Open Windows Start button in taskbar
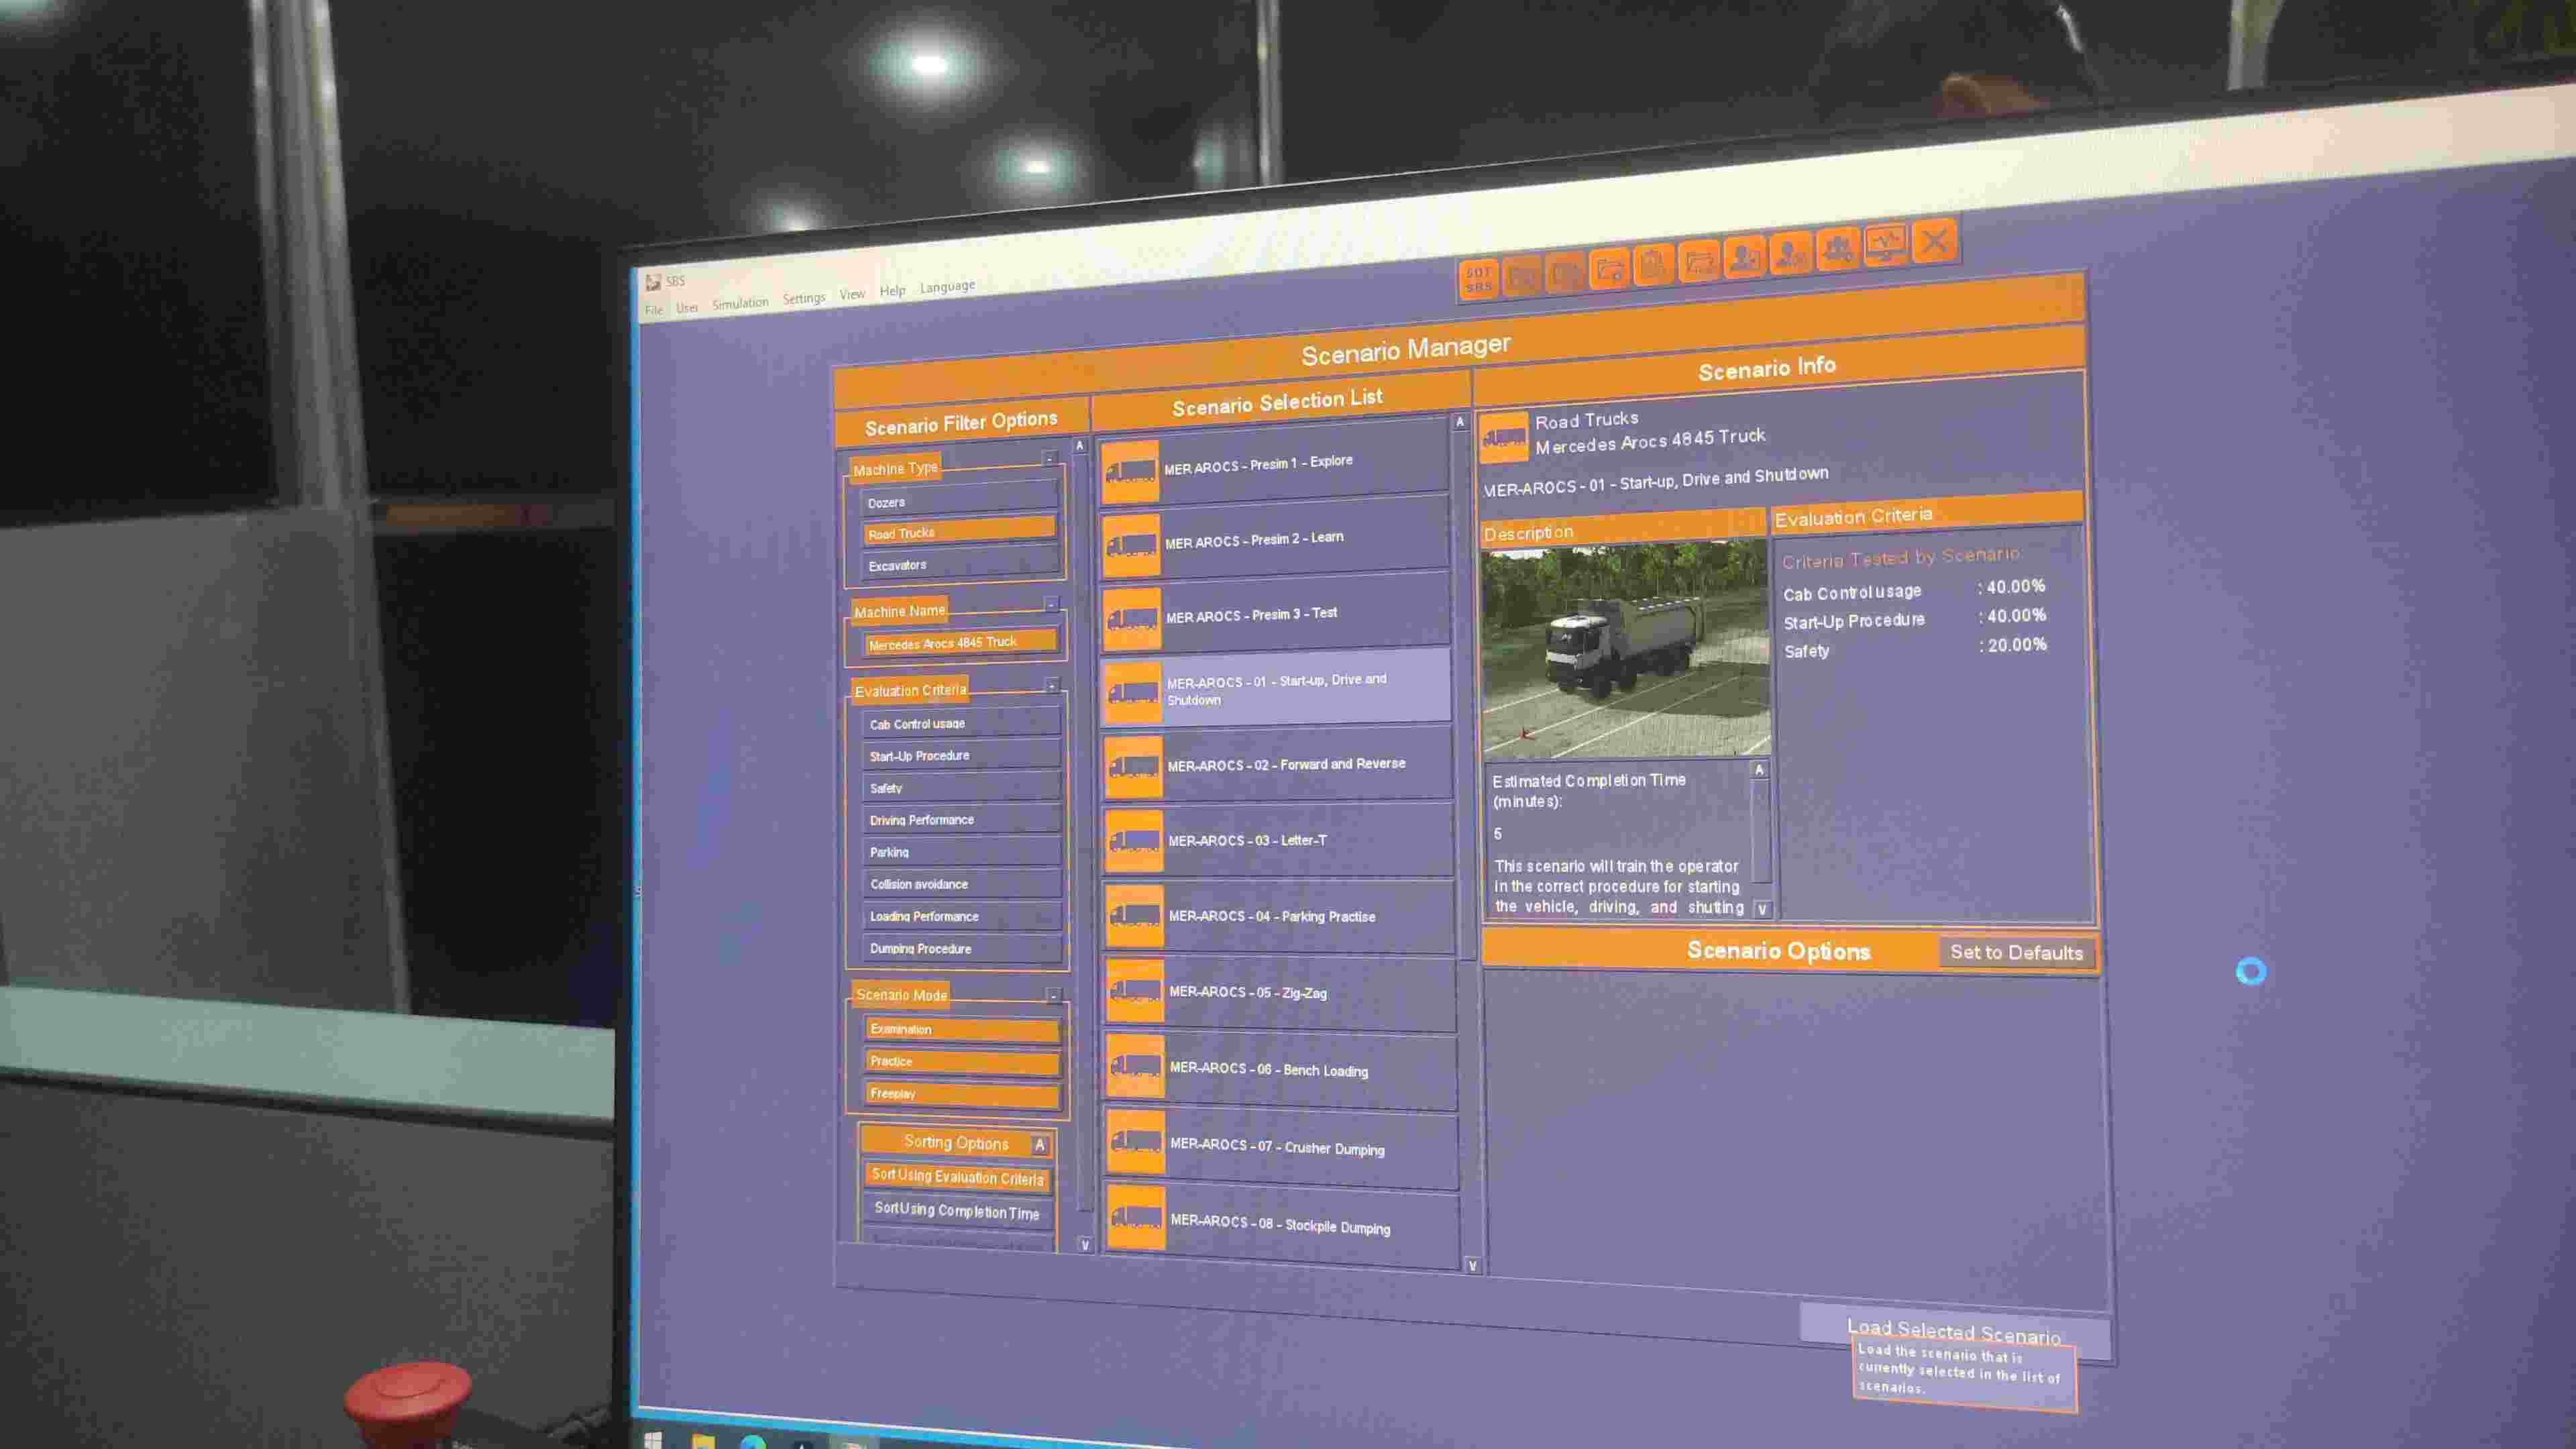 click(x=653, y=1440)
